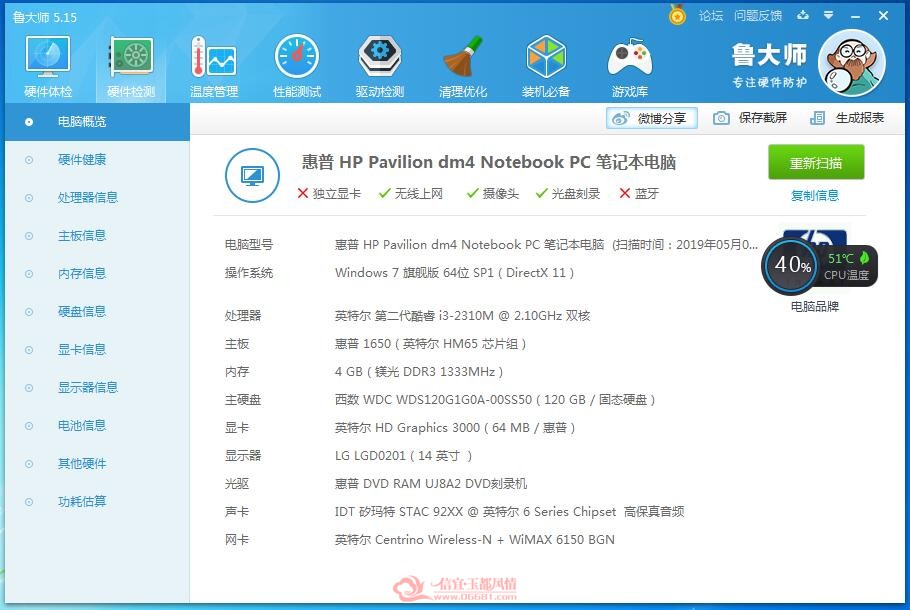Viewport: 910px width, 610px height.
Task: Open 驱动检测 driver detection icon
Action: (380, 66)
